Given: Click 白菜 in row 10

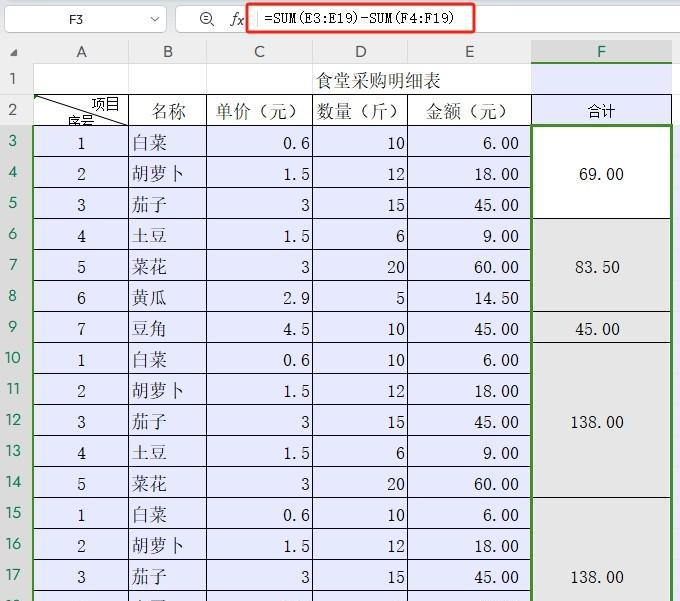Looking at the screenshot, I should [168, 359].
